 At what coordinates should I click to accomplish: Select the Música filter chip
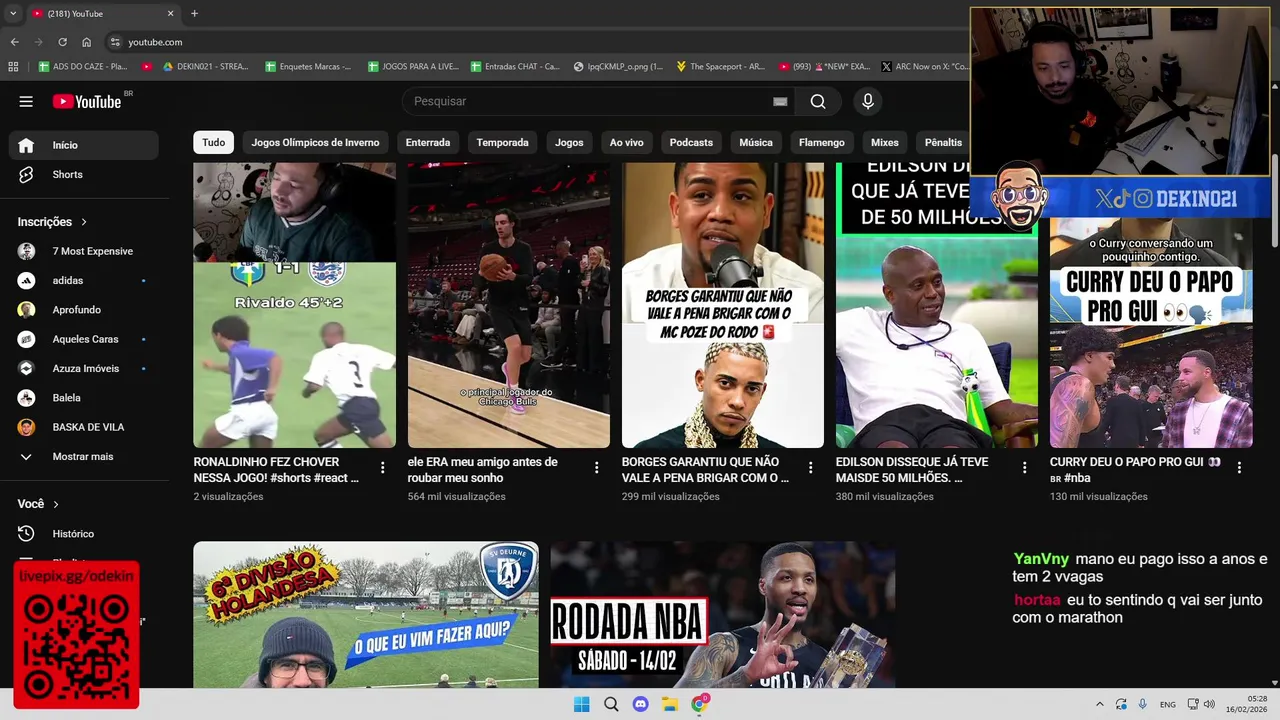click(x=756, y=142)
